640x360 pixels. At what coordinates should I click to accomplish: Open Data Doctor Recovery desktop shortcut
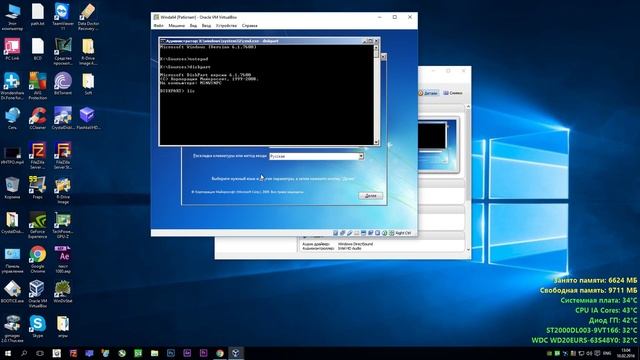pyautogui.click(x=88, y=16)
